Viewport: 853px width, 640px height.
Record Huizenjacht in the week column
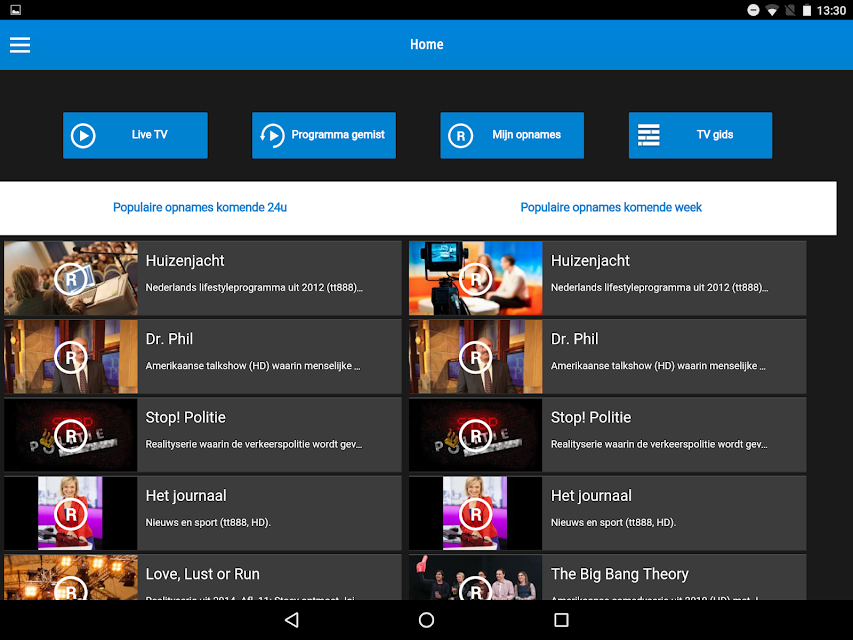(x=475, y=279)
